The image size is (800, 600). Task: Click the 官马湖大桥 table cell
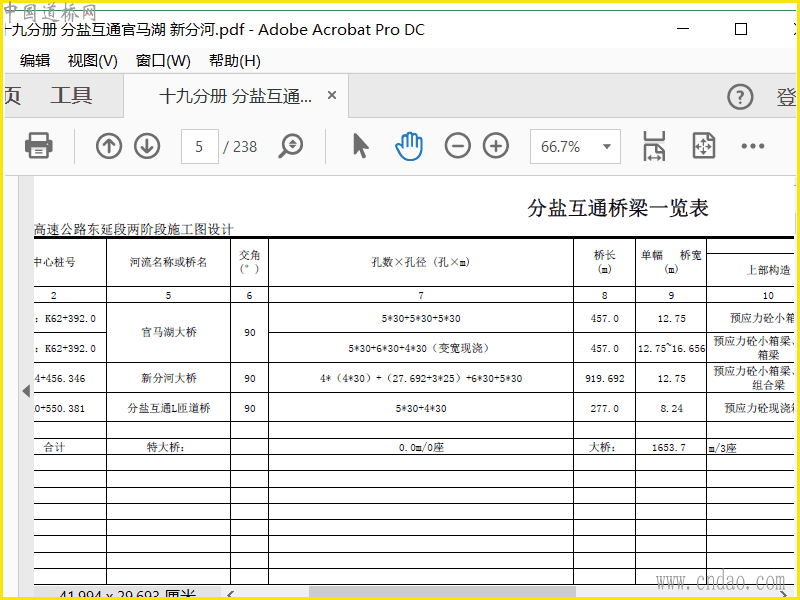[x=169, y=332]
